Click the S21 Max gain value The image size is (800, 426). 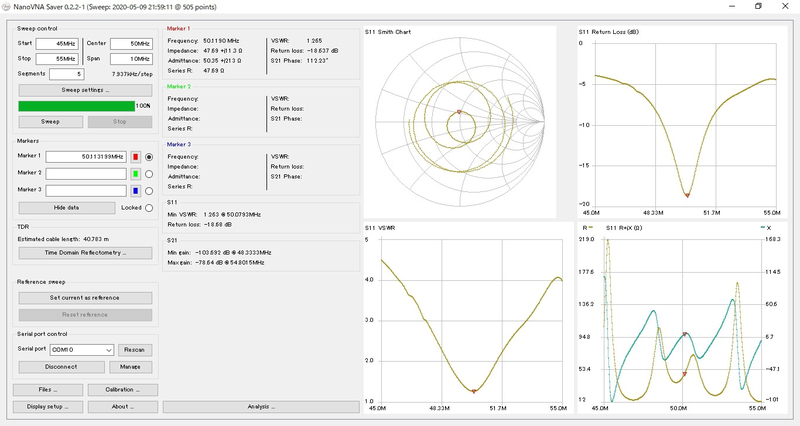[230, 263]
